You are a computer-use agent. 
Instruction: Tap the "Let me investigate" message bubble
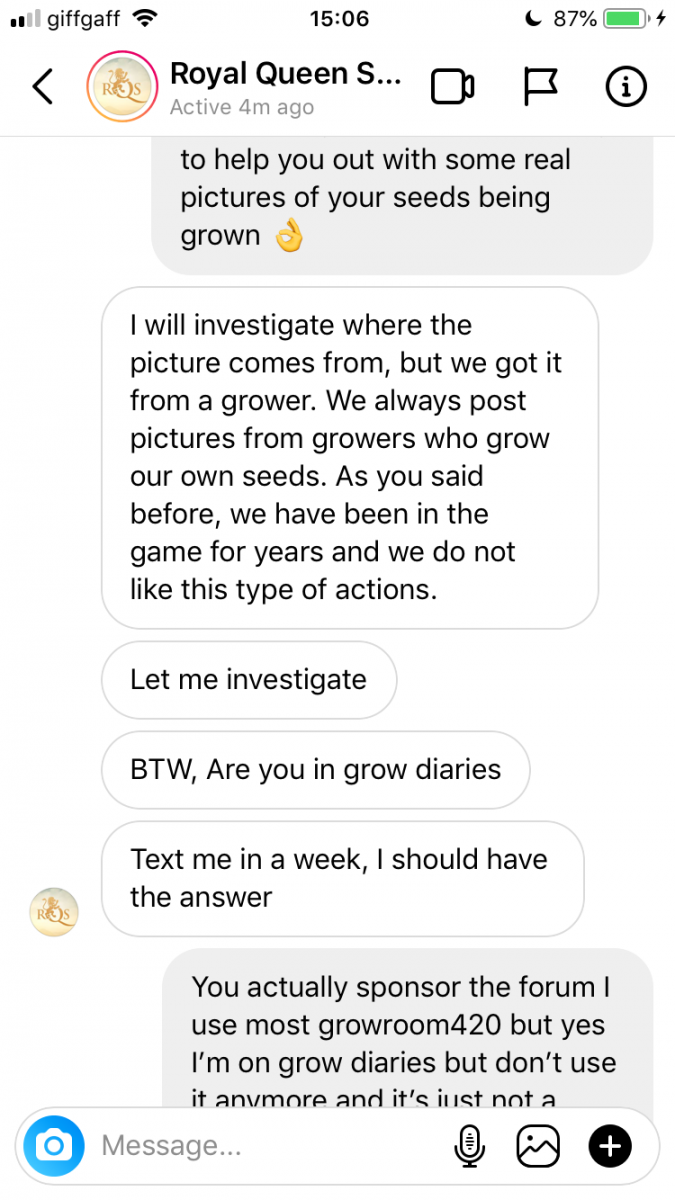[248, 680]
